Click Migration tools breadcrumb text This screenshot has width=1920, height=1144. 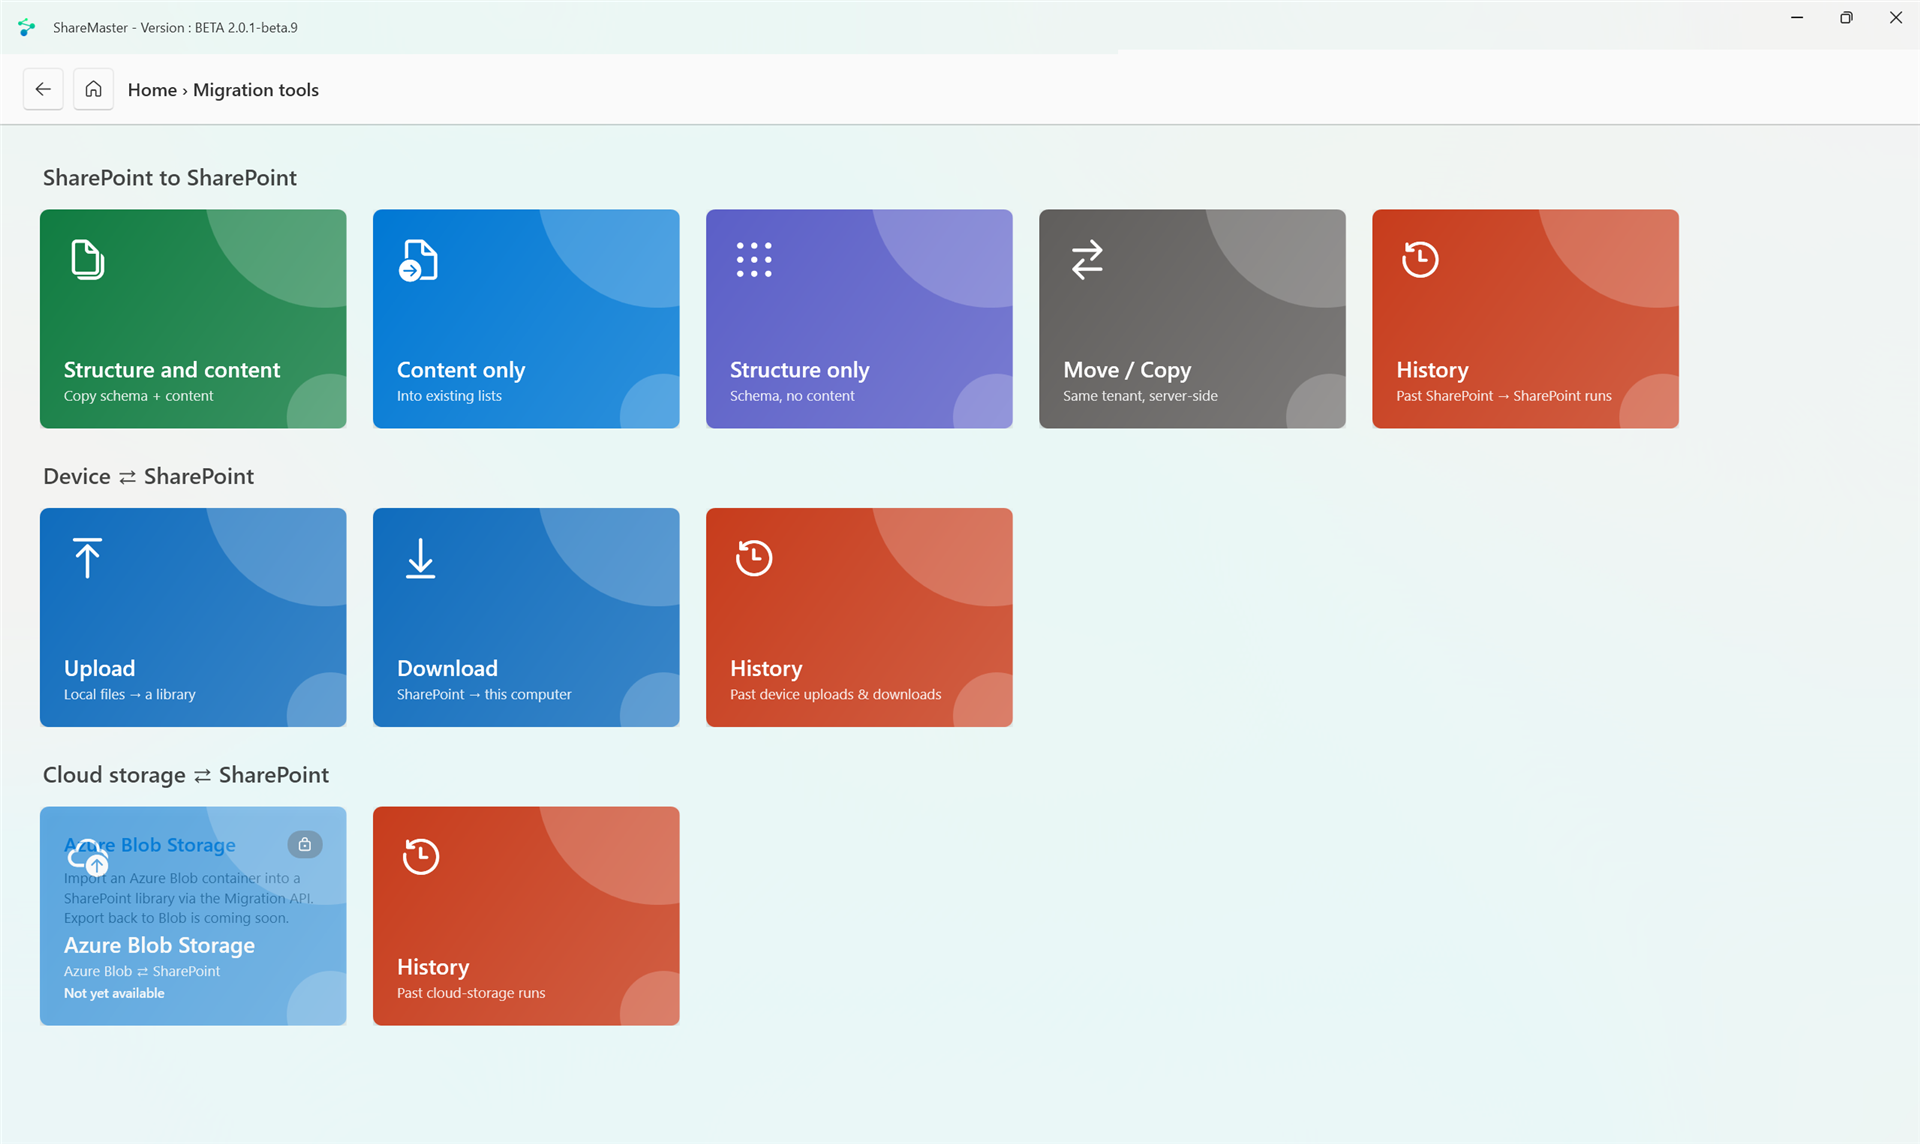256,90
